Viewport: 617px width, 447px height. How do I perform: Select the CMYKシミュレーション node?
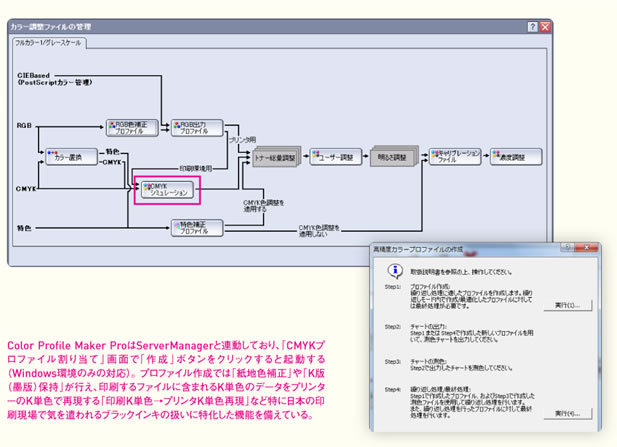pos(168,190)
